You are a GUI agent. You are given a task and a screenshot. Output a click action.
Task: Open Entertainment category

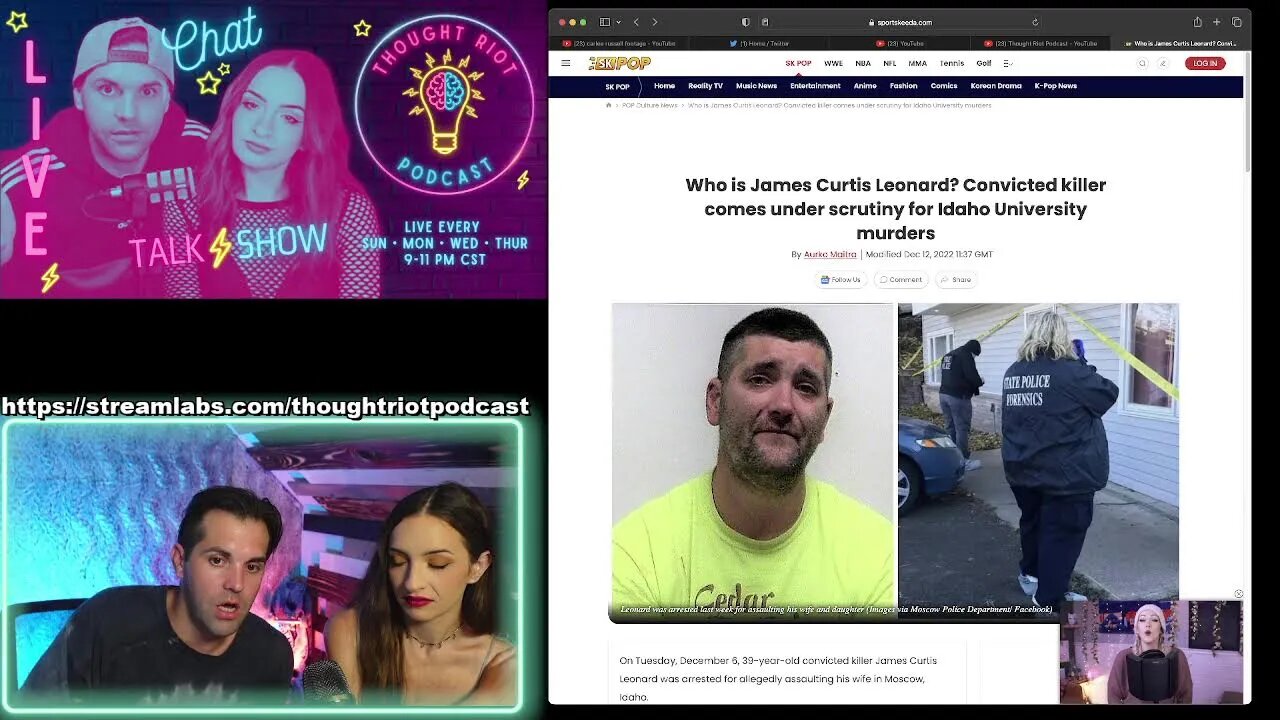815,86
